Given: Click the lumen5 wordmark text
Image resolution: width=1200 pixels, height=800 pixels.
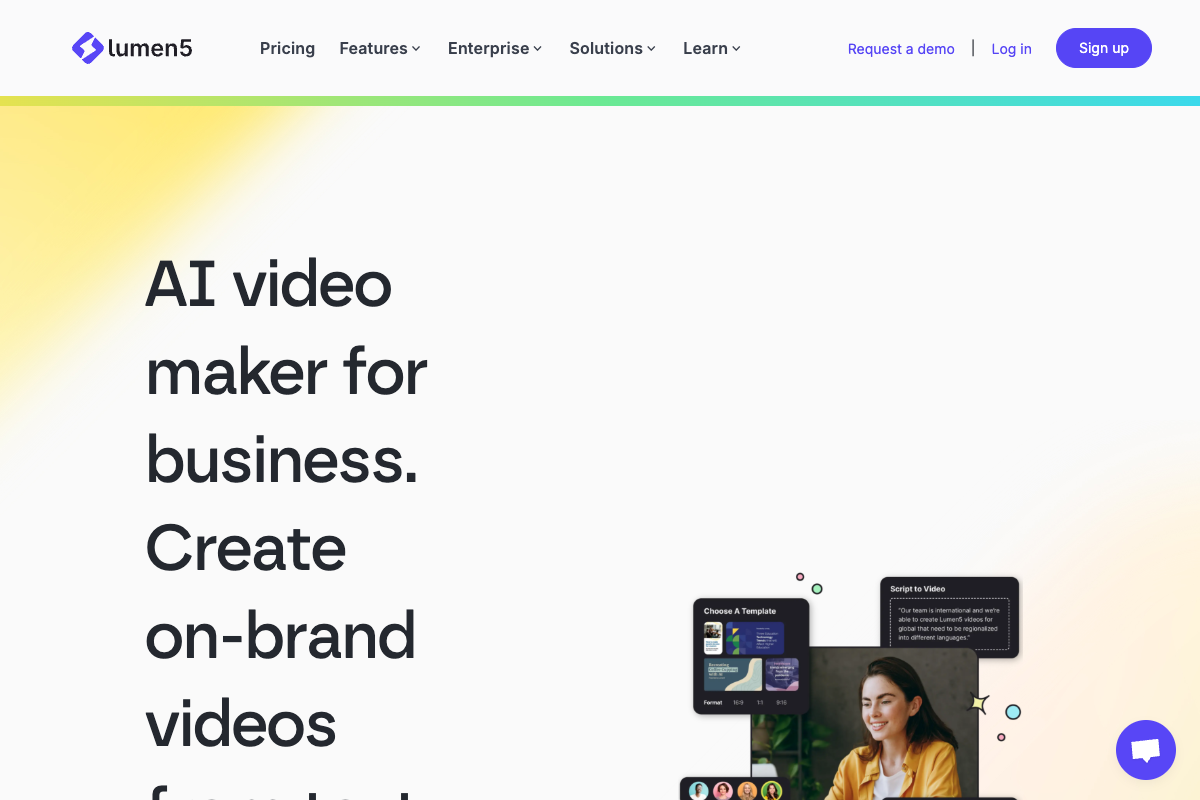Looking at the screenshot, I should coord(151,48).
